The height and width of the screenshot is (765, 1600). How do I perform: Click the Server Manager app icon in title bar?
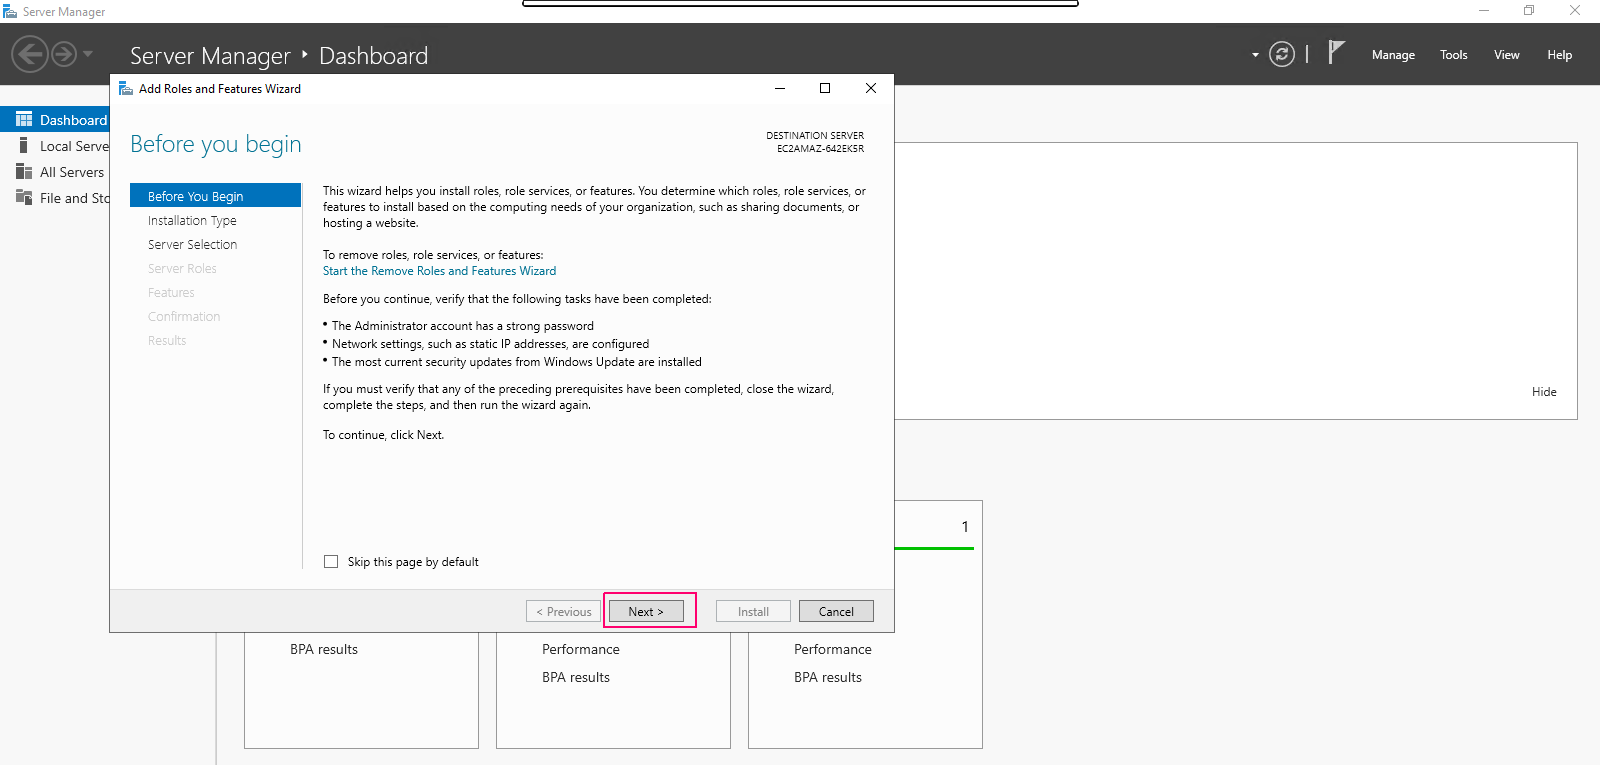click(x=10, y=11)
